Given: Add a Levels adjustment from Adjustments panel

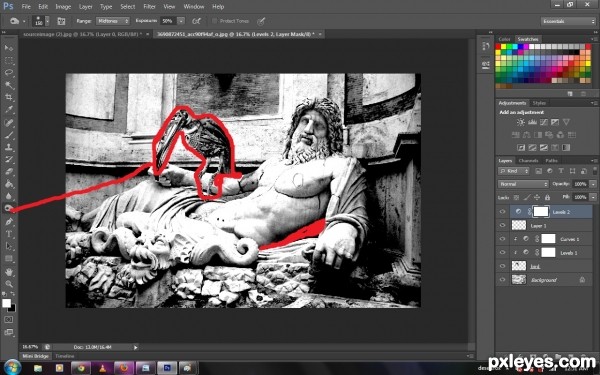Looking at the screenshot, I should pos(532,122).
